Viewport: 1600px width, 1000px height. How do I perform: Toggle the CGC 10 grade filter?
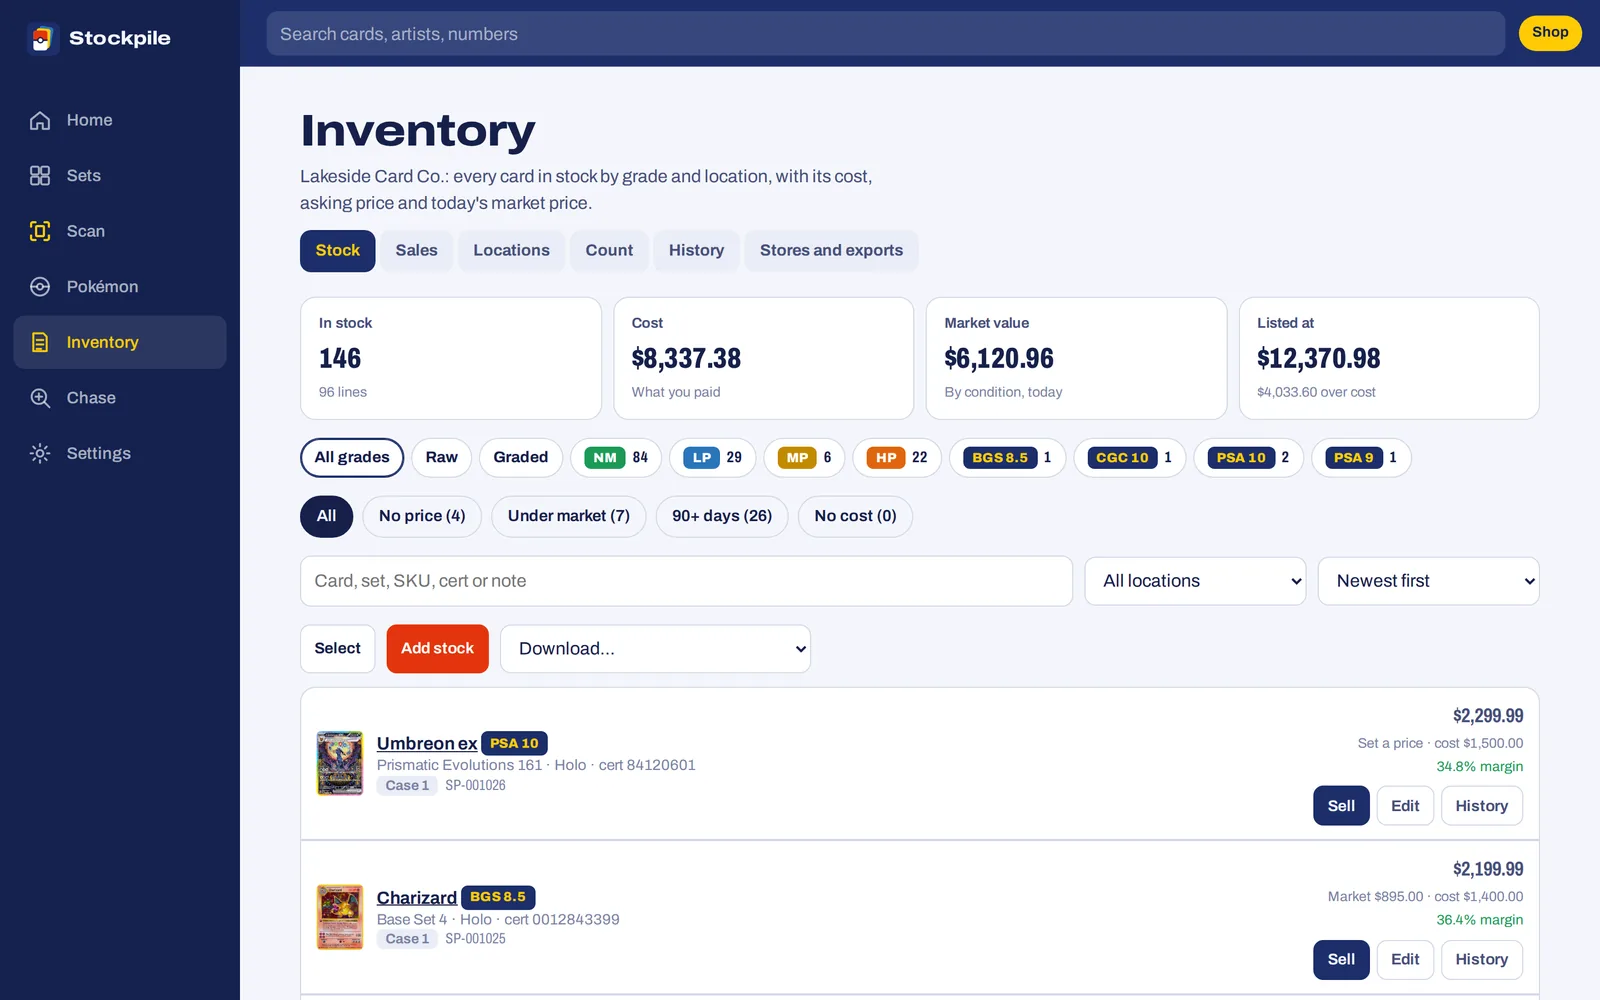1129,457
